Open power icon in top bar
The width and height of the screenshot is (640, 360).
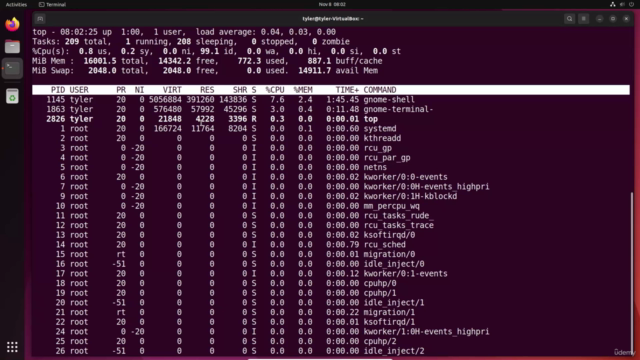click(x=631, y=4)
